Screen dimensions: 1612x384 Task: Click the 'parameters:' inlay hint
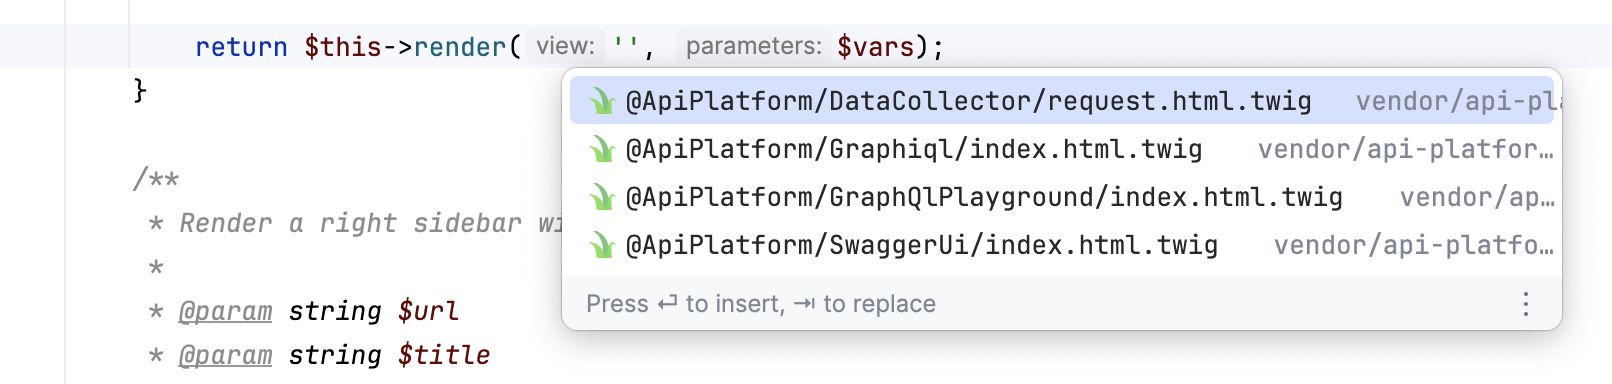click(x=754, y=46)
